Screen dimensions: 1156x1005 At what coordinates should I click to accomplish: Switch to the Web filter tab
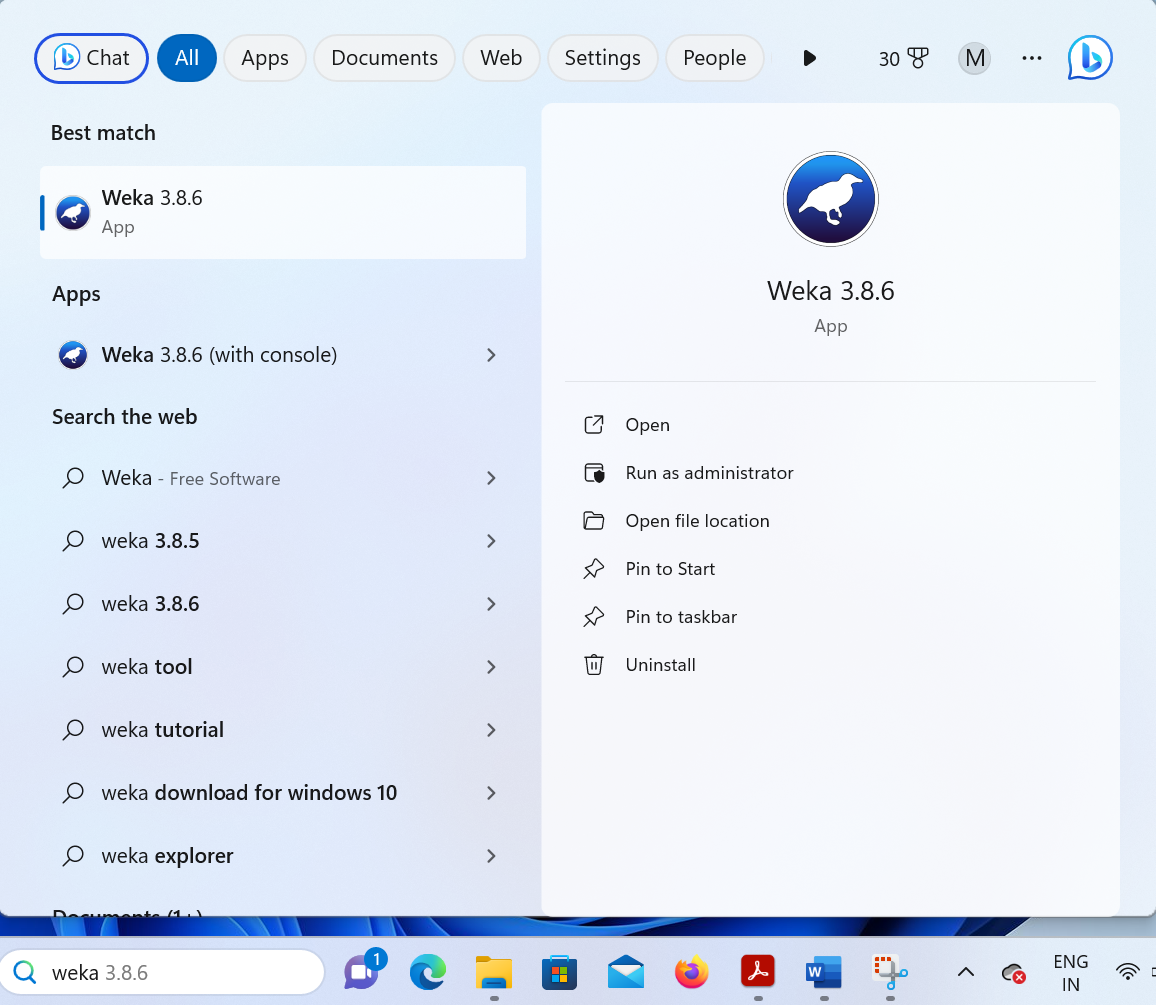click(x=501, y=58)
